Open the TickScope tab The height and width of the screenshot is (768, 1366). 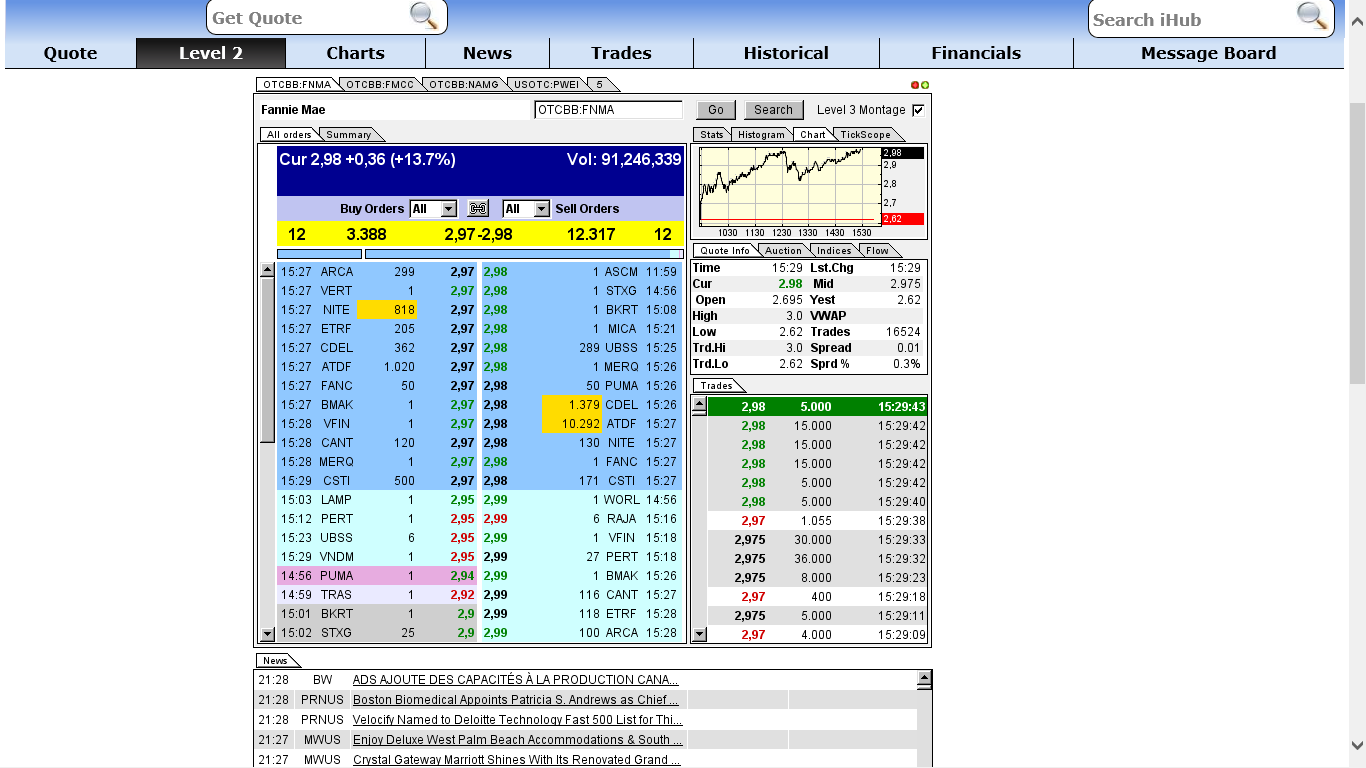tap(865, 135)
